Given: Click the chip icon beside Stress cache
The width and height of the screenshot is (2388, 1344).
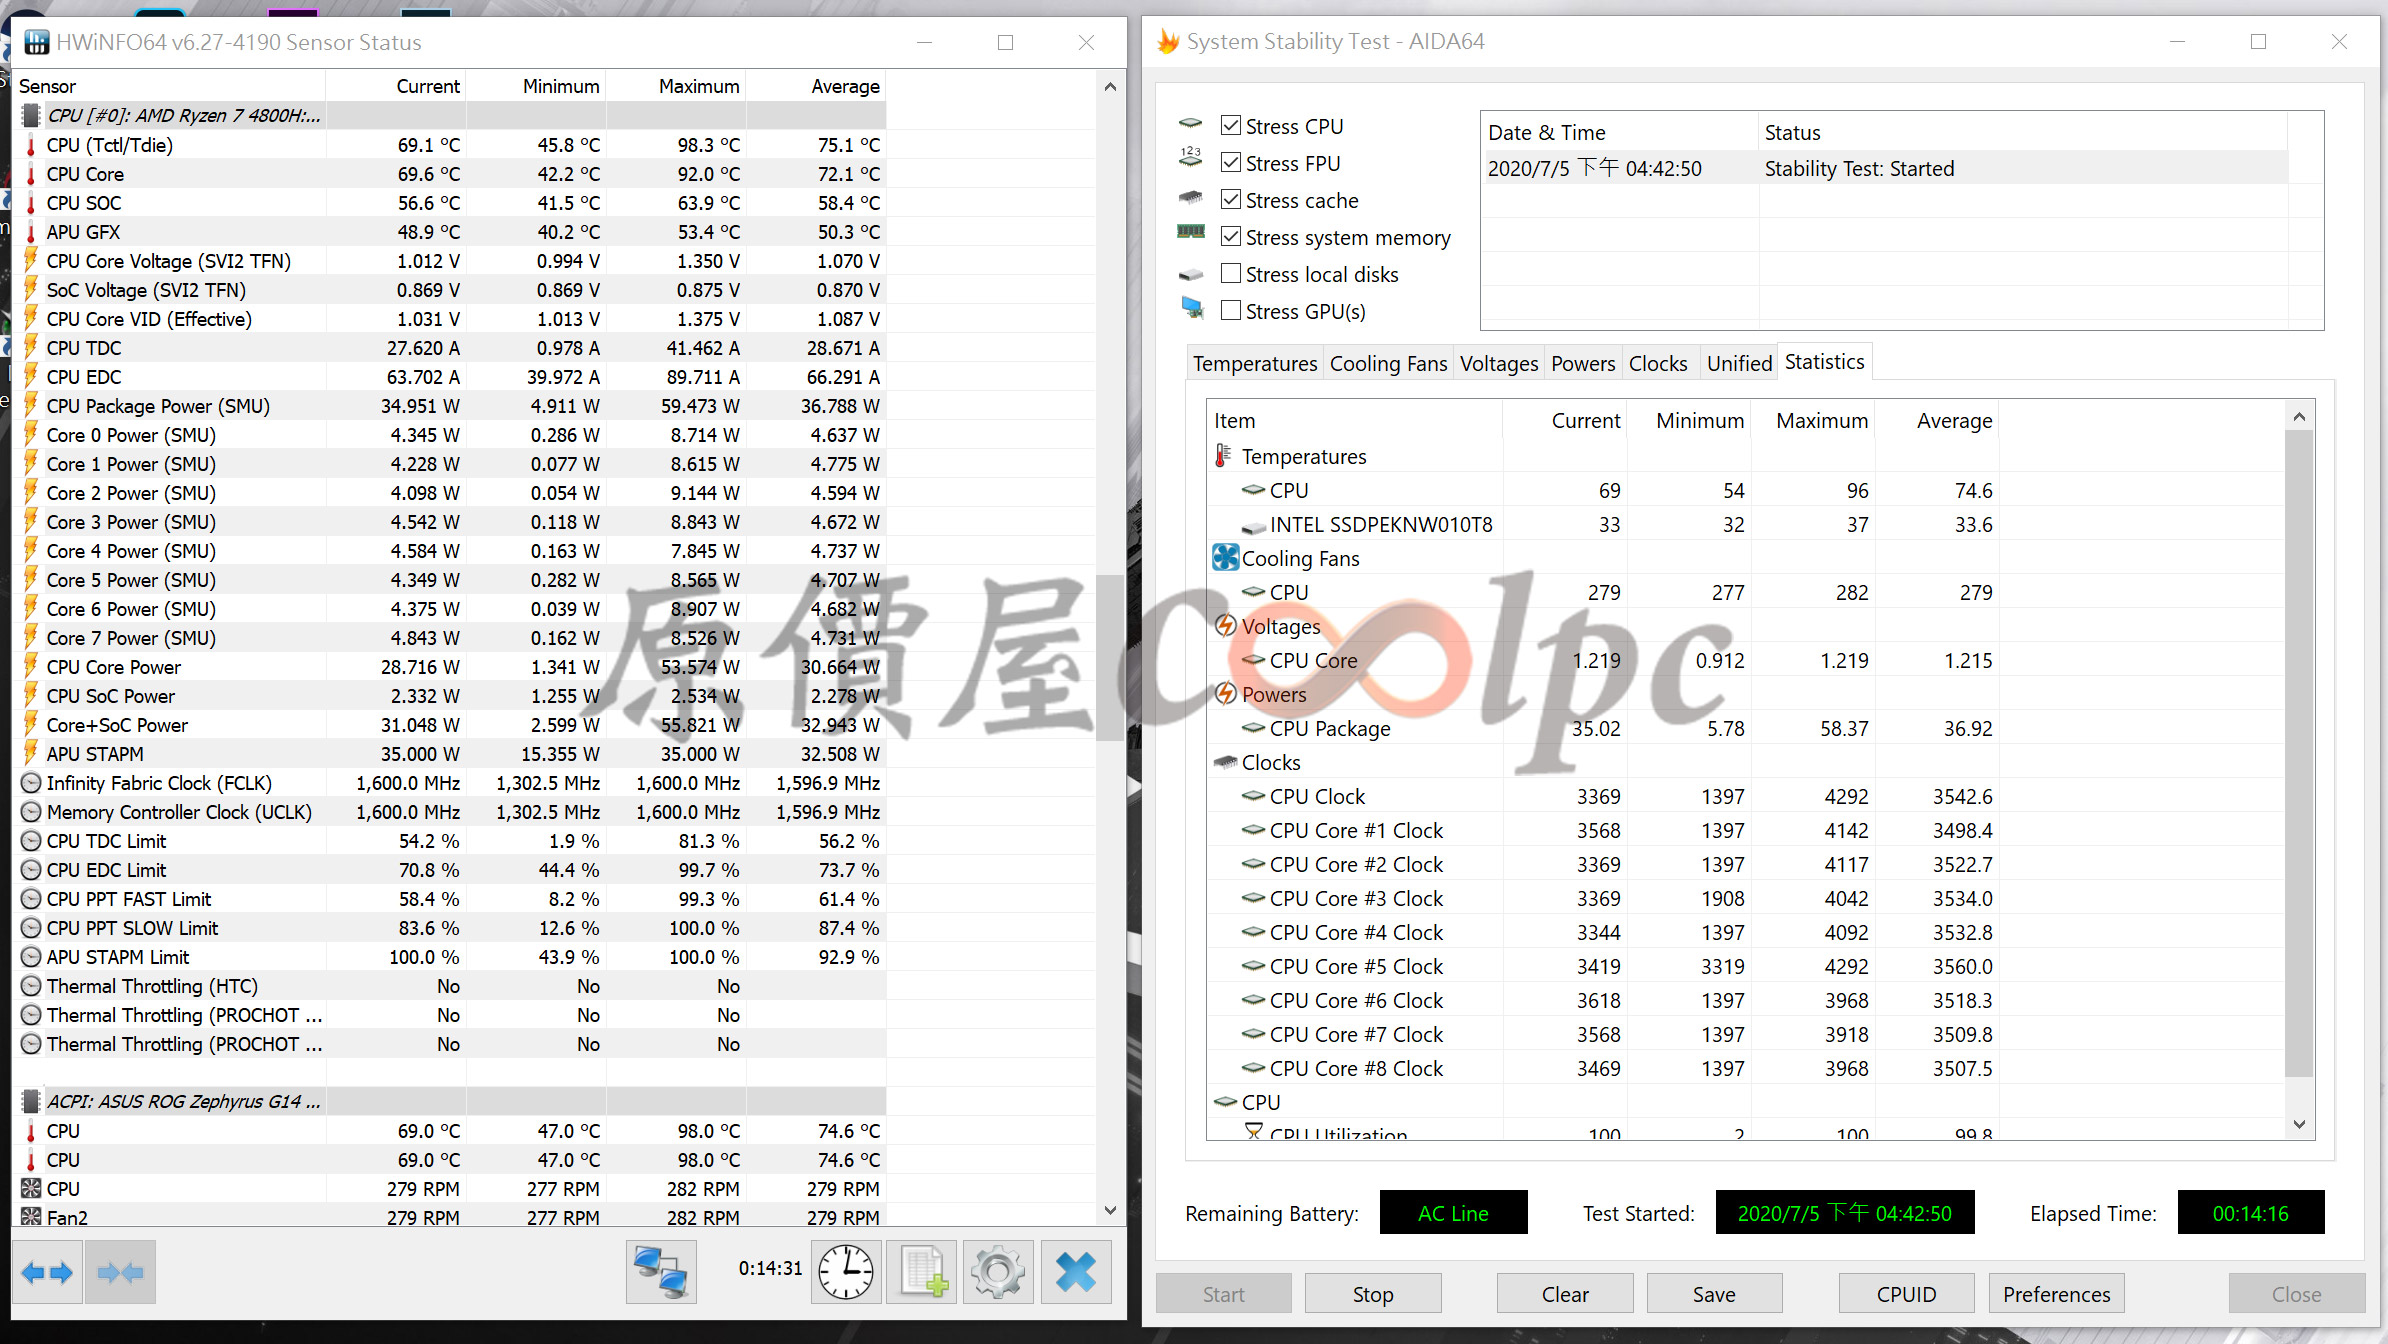Looking at the screenshot, I should [x=1190, y=198].
